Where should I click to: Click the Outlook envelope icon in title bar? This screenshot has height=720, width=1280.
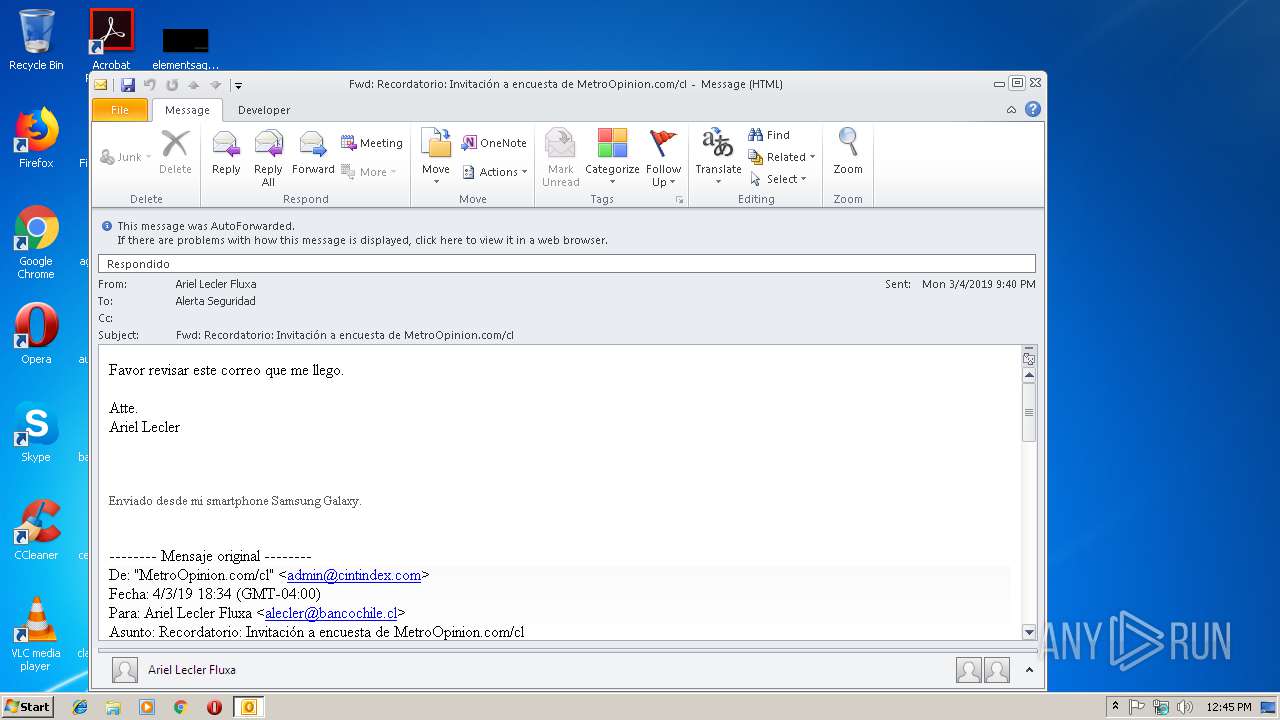[101, 85]
